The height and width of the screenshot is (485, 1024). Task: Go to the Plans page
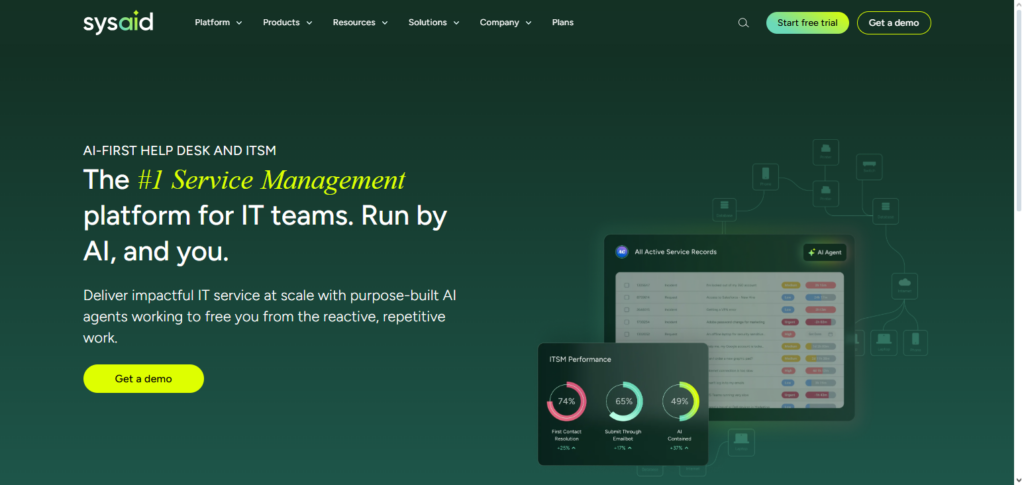pyautogui.click(x=563, y=23)
